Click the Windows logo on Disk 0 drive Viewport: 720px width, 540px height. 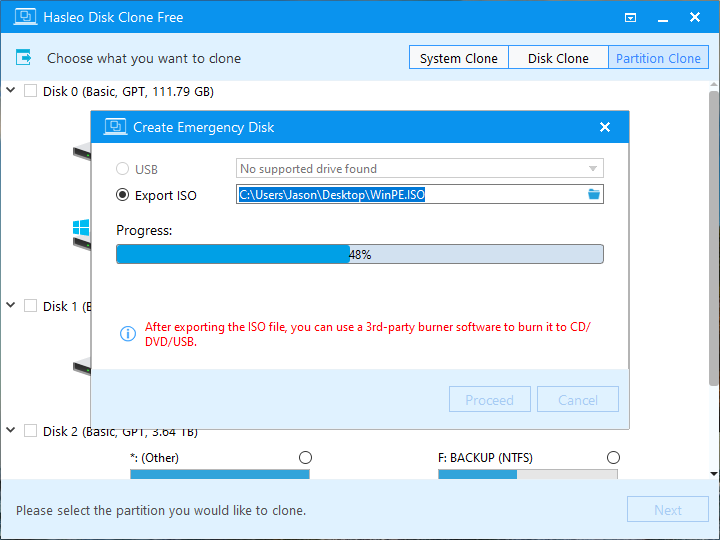(81, 228)
